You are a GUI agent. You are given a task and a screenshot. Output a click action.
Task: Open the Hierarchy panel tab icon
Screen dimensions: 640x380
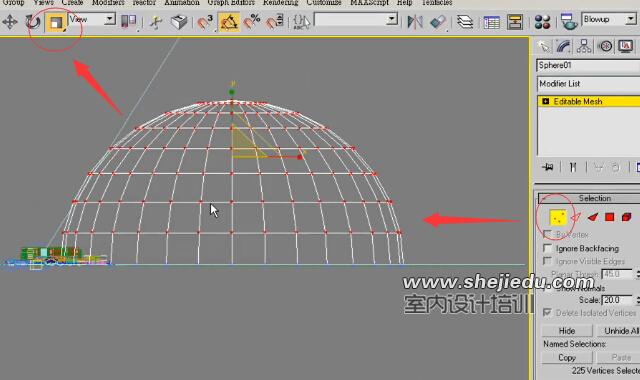(x=584, y=46)
